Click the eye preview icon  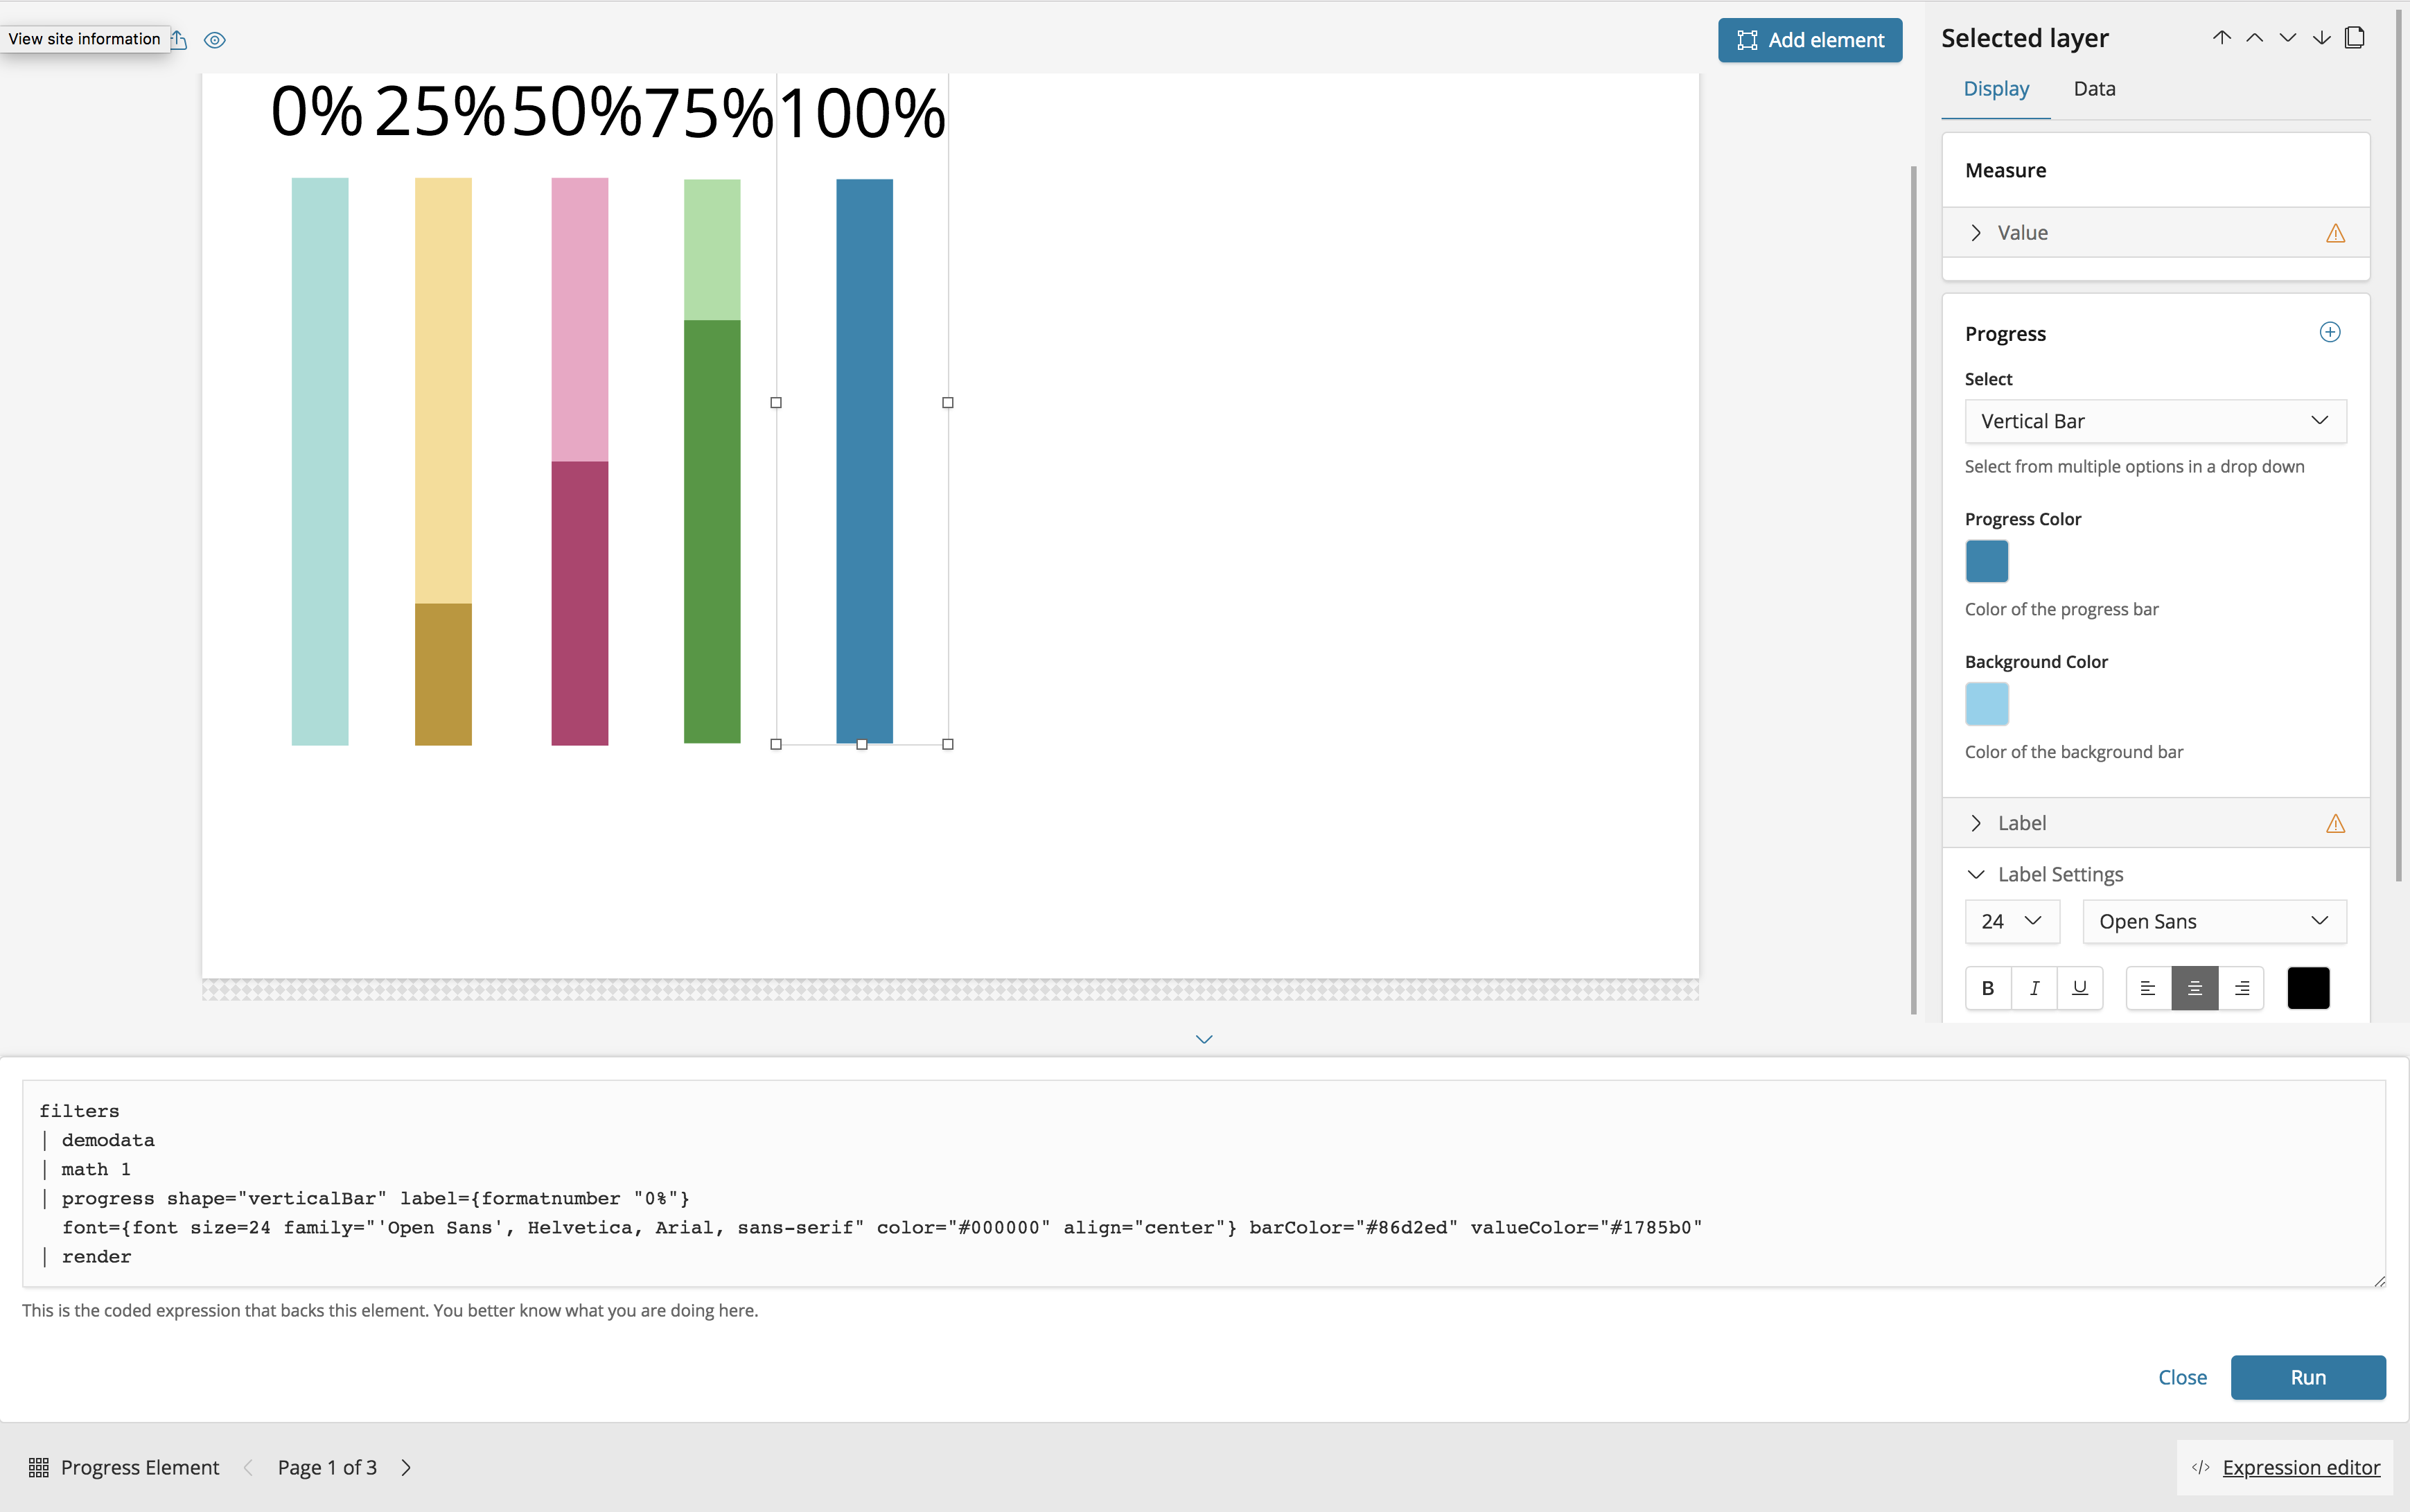pyautogui.click(x=215, y=40)
